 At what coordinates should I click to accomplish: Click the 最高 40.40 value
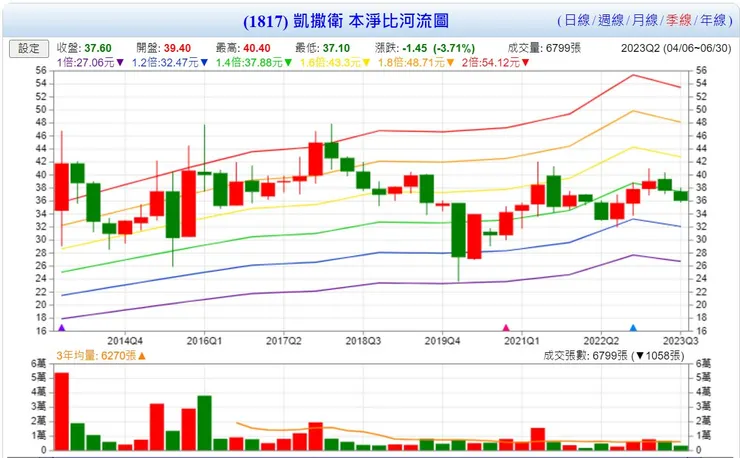pyautogui.click(x=257, y=48)
